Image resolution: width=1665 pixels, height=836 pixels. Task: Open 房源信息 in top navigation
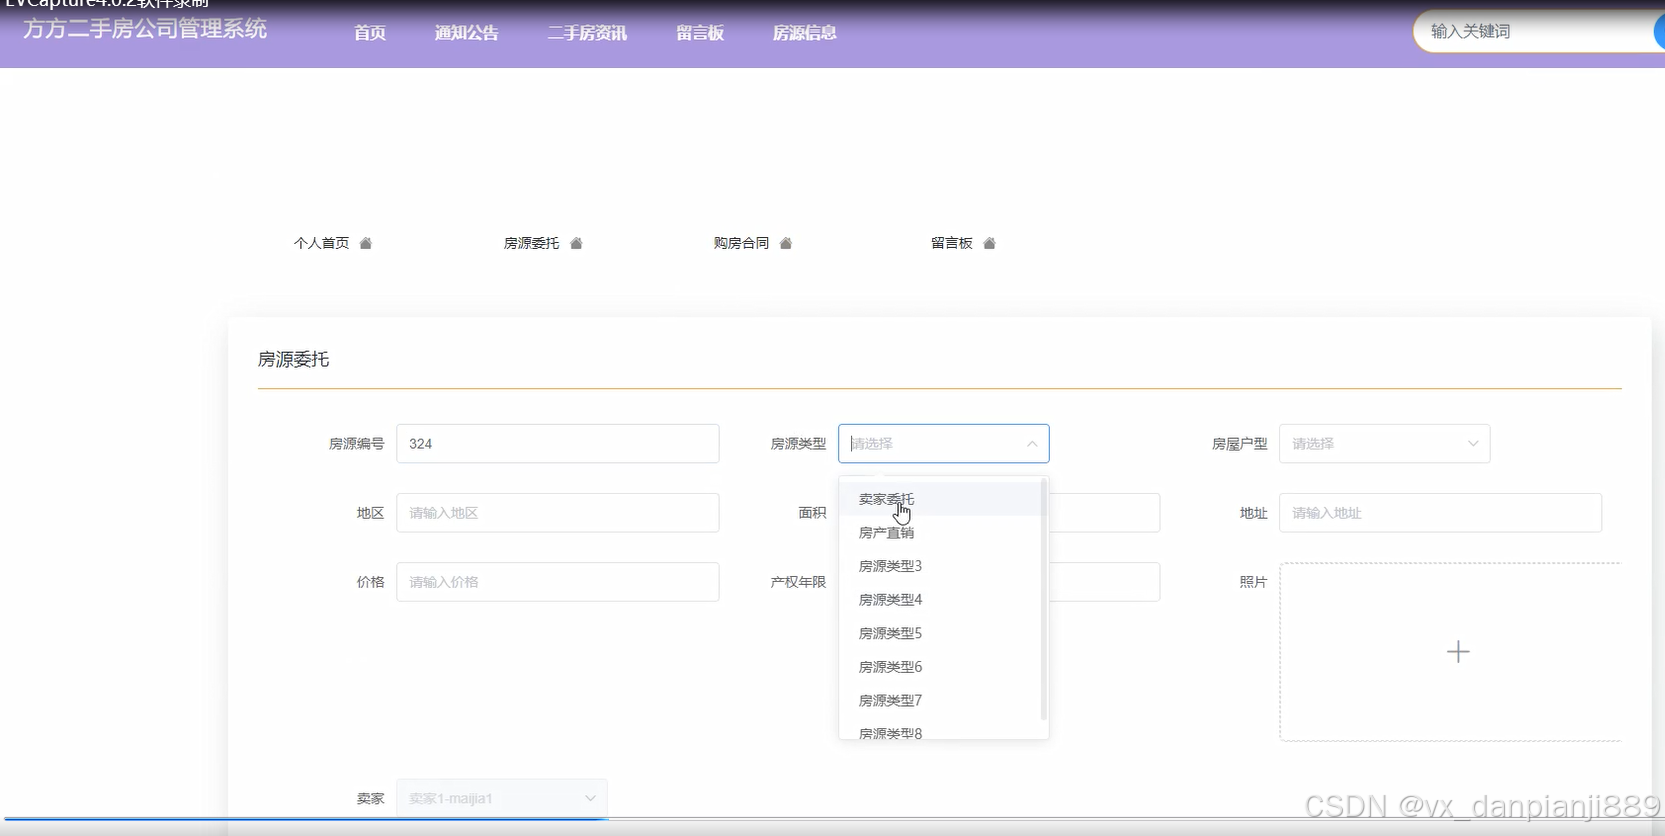[805, 33]
